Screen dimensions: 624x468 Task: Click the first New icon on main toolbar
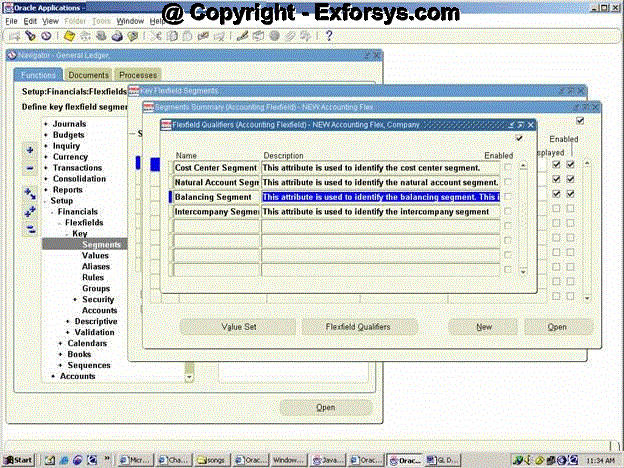(13, 36)
